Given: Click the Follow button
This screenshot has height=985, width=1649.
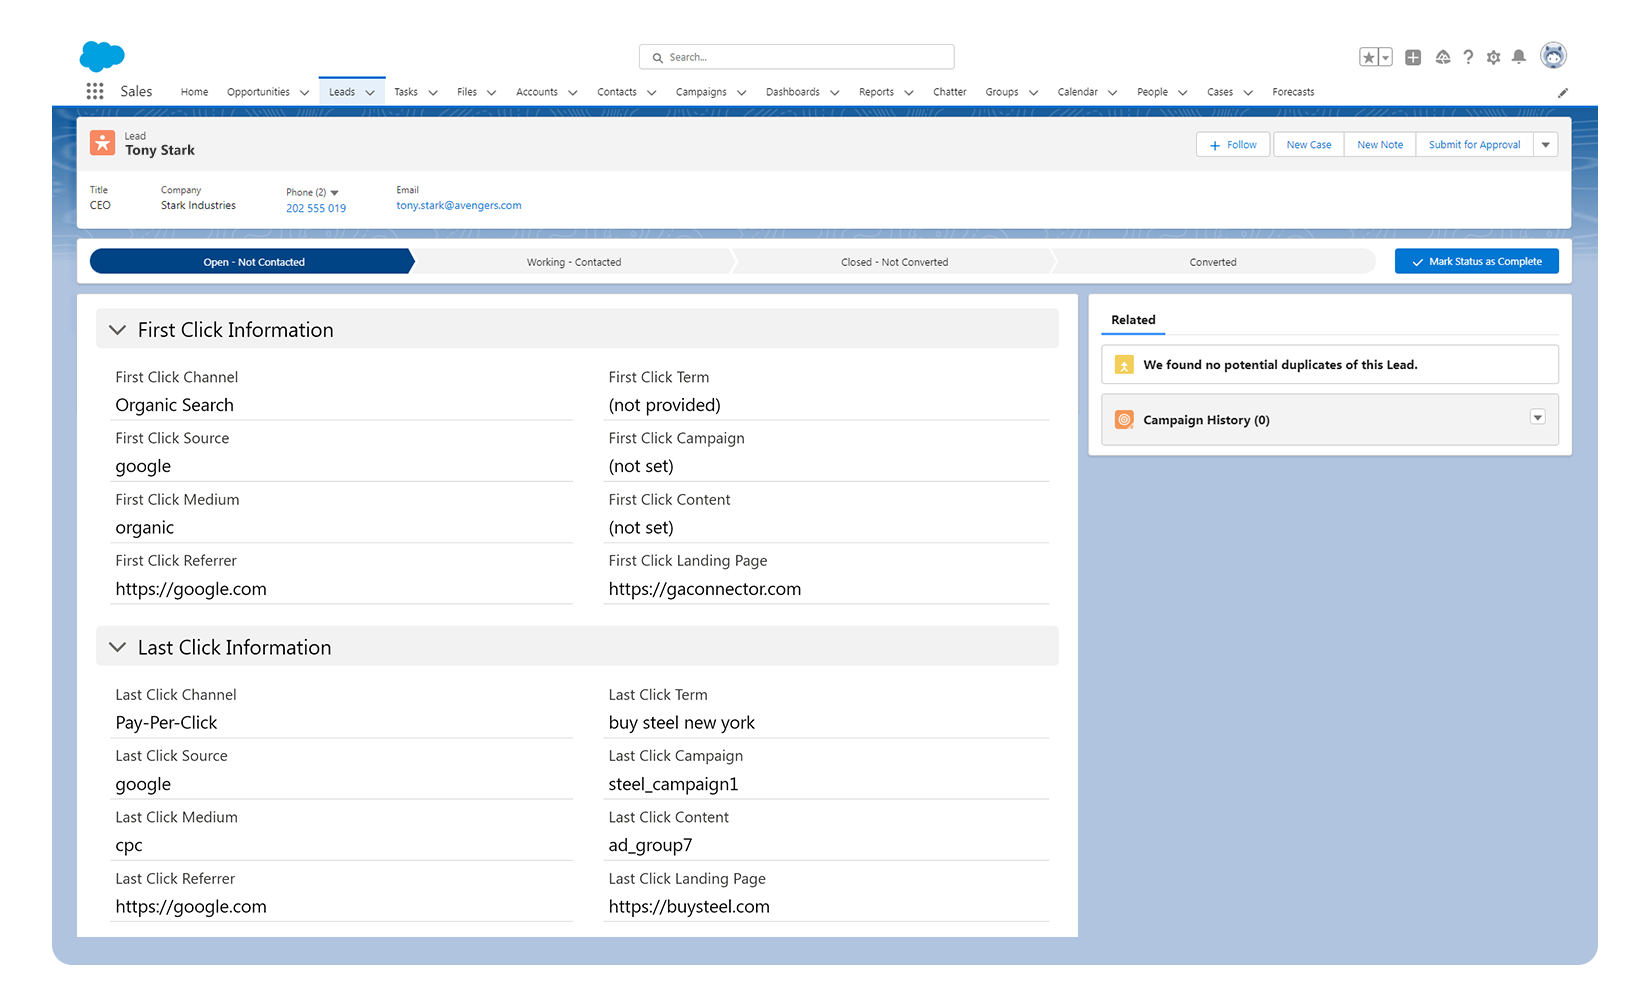Looking at the screenshot, I should 1233,145.
